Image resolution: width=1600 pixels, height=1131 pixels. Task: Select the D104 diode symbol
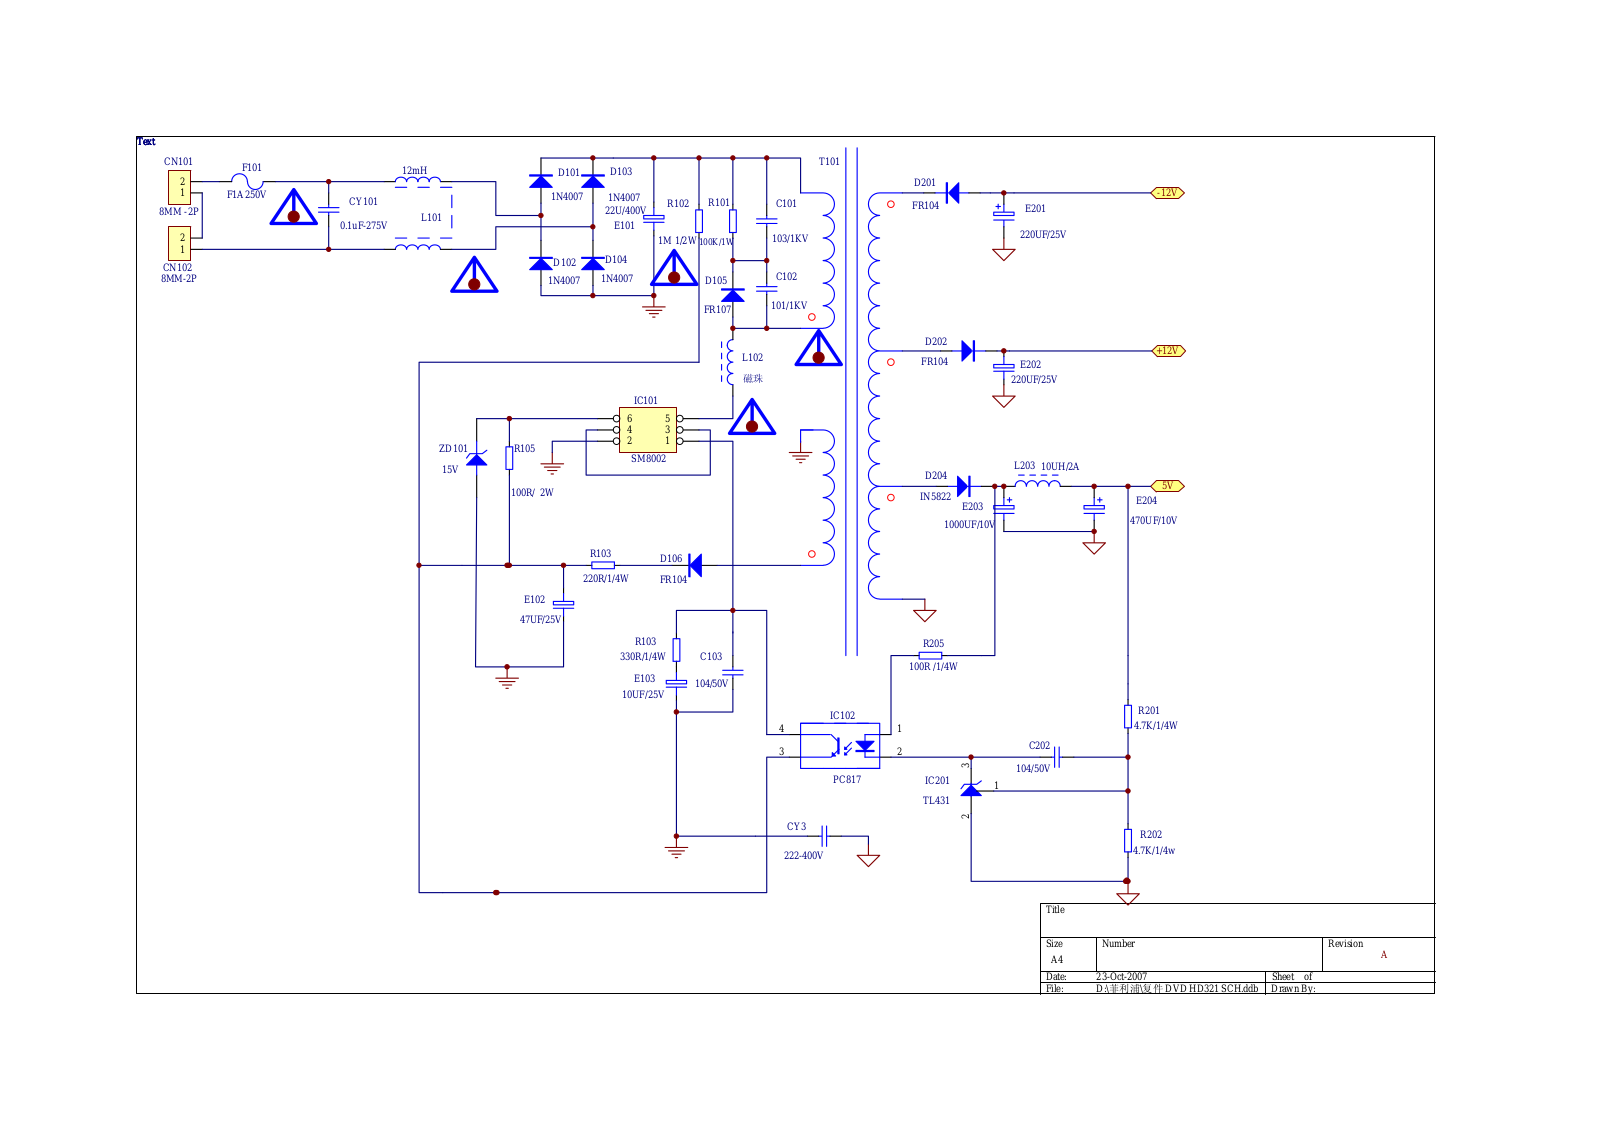(593, 264)
